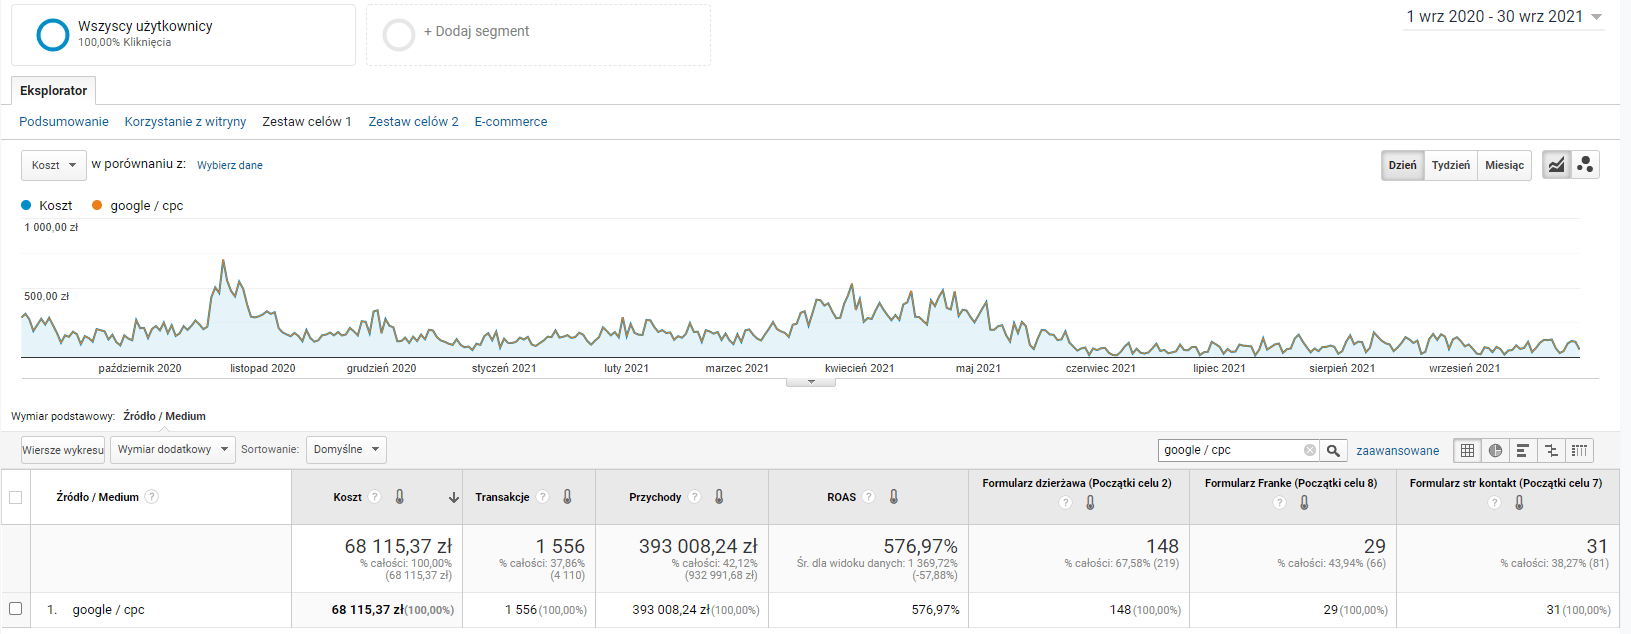Switch to Korzystanie z witryny tab
The width and height of the screenshot is (1631, 634).
coord(185,122)
